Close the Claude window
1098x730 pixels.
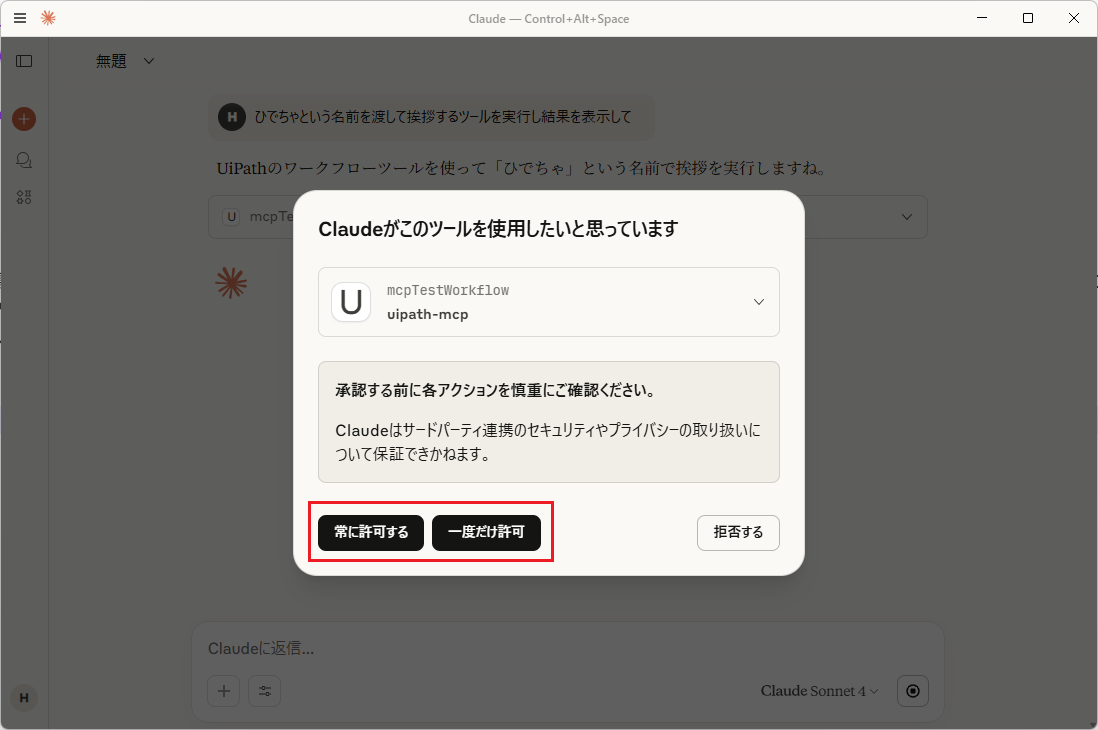coord(1073,18)
